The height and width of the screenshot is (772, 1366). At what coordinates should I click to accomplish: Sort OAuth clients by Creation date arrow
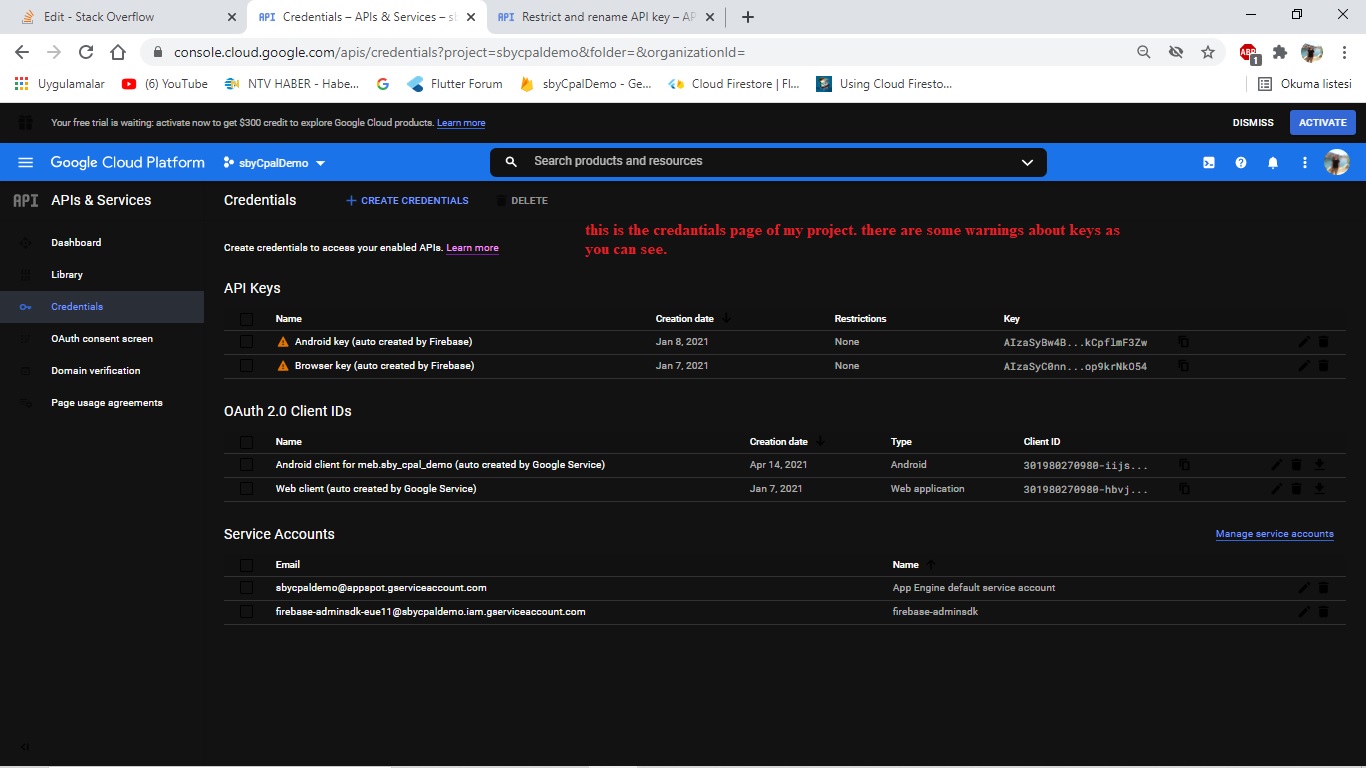(821, 441)
